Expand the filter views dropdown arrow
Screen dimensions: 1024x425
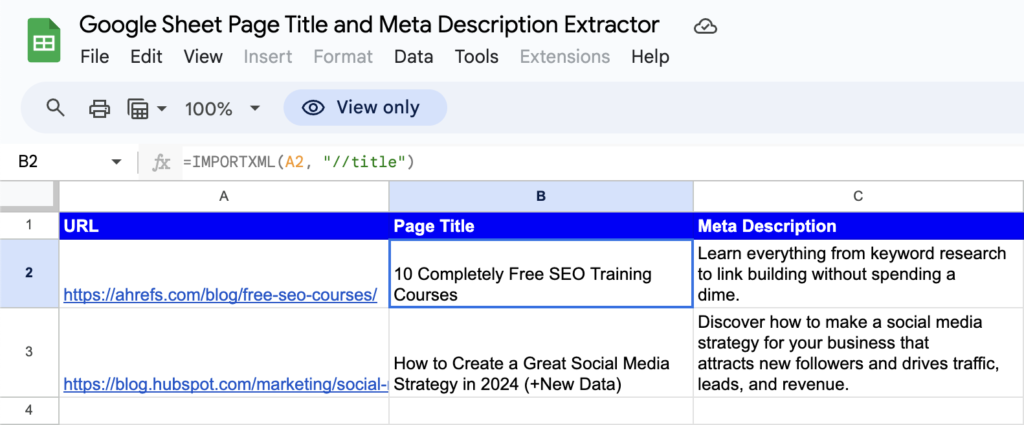161,108
